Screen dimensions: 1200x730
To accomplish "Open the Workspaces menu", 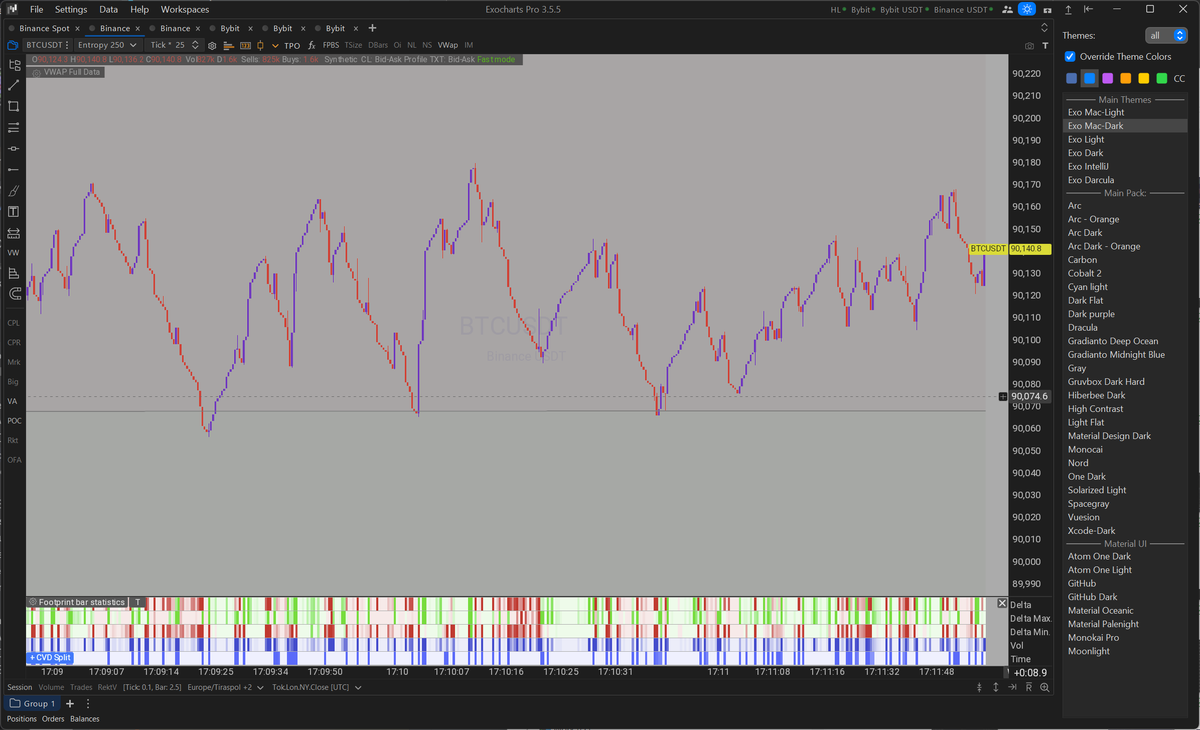I will [185, 9].
